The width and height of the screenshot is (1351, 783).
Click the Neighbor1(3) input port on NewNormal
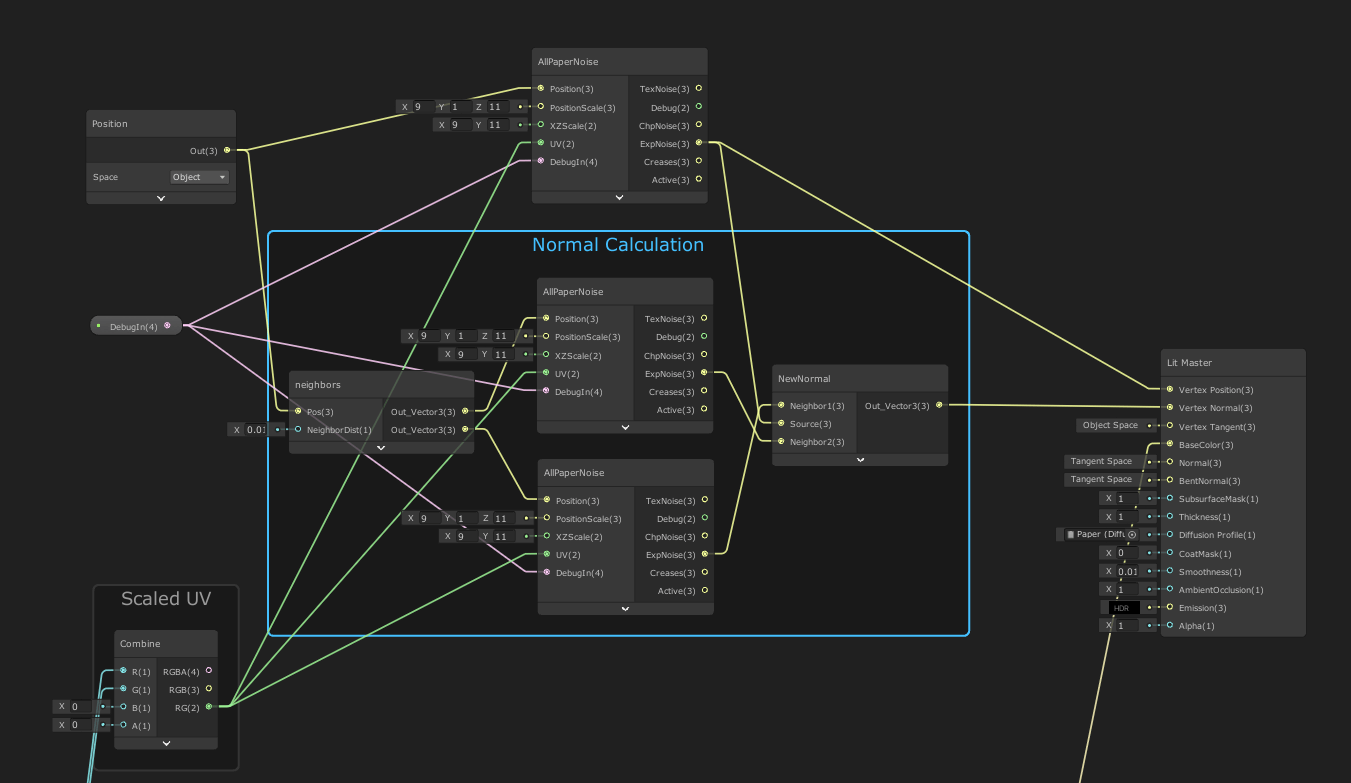click(780, 406)
